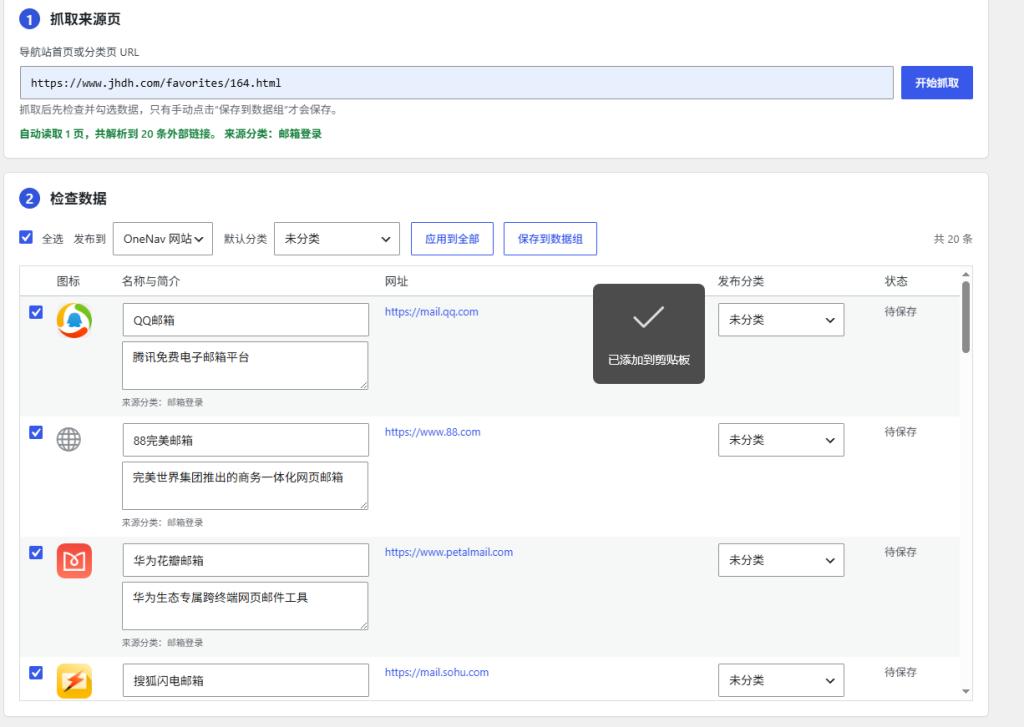Click the 华为花瓣邮箱 red icon

click(74, 561)
